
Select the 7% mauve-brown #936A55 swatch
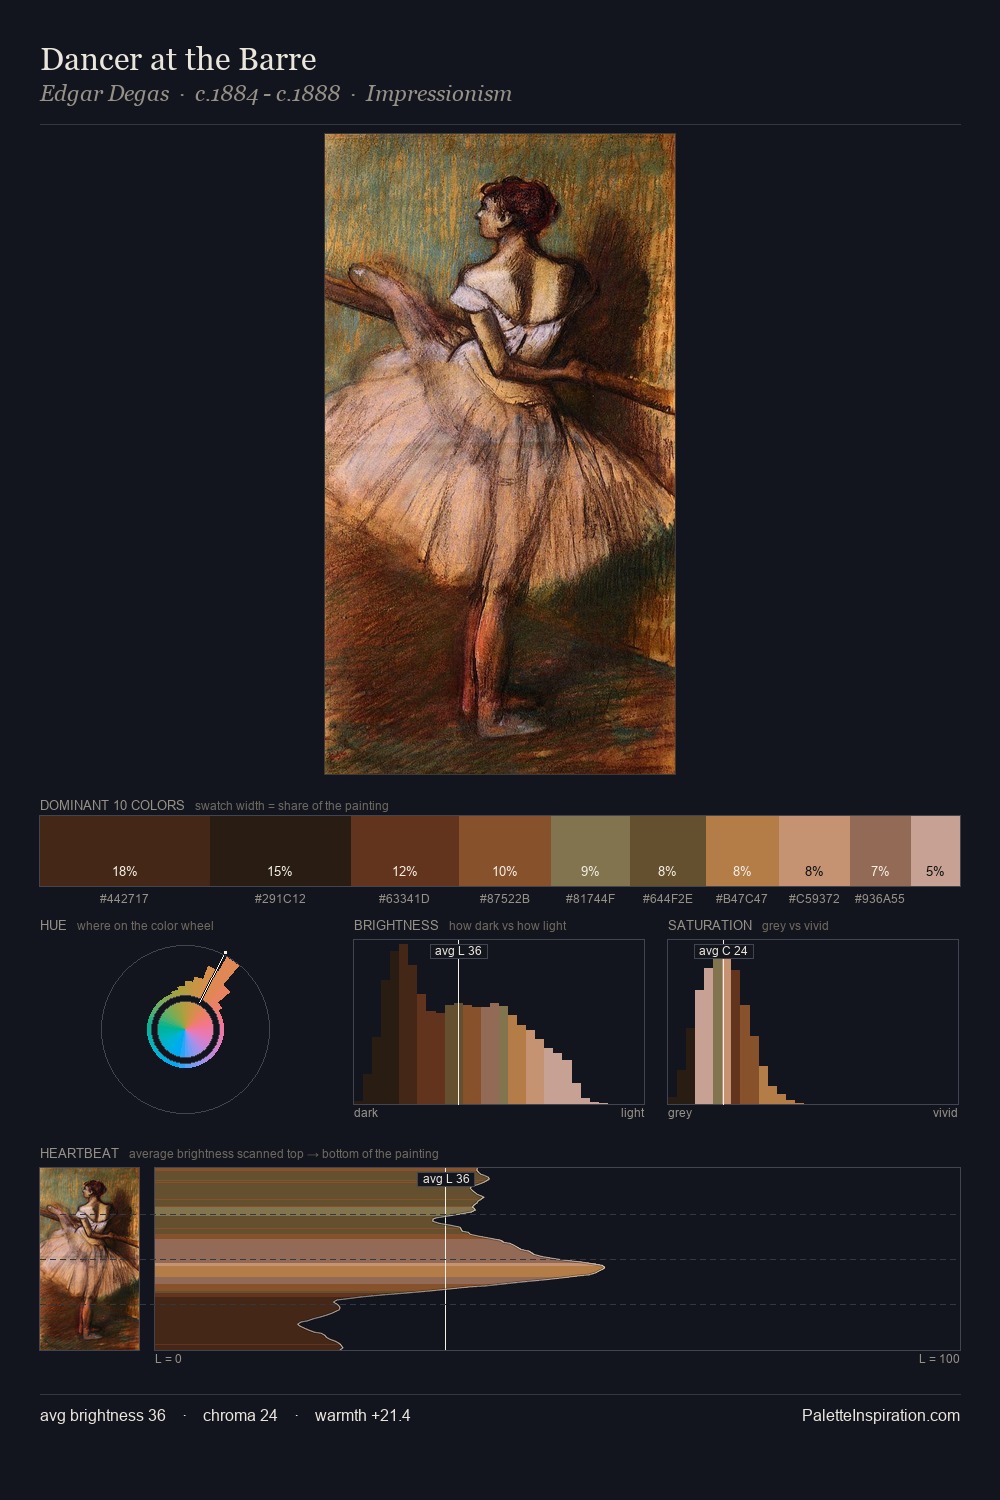[880, 851]
